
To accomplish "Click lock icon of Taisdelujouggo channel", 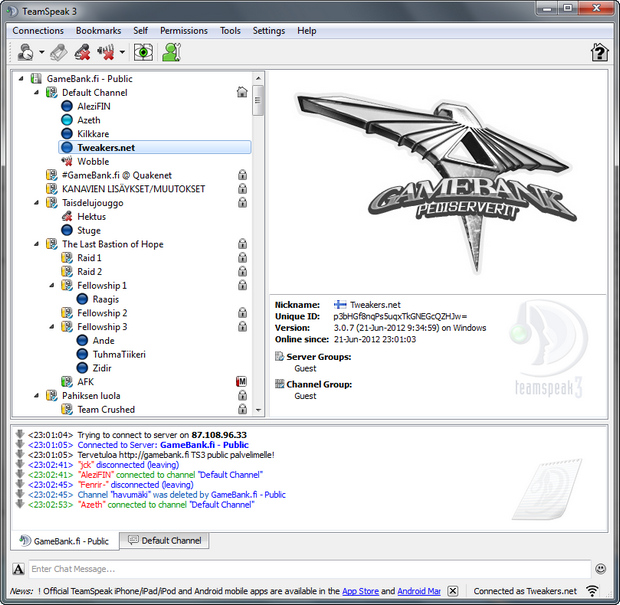I will (242, 202).
